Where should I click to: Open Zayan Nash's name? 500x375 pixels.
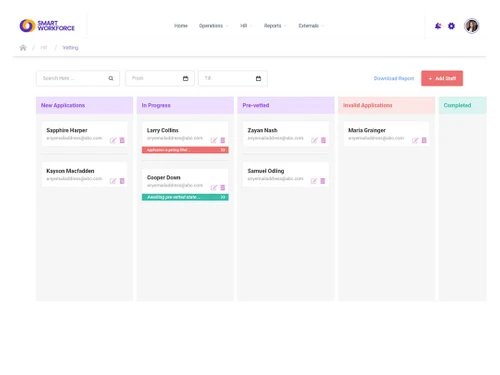262,130
